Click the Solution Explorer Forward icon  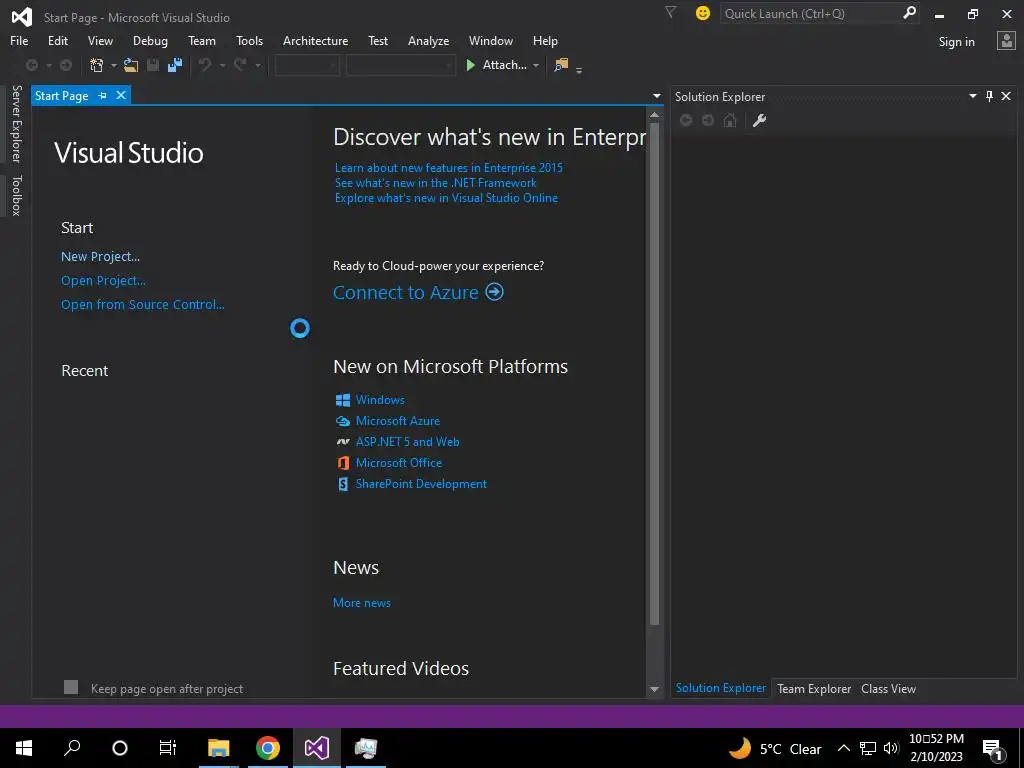tap(708, 120)
